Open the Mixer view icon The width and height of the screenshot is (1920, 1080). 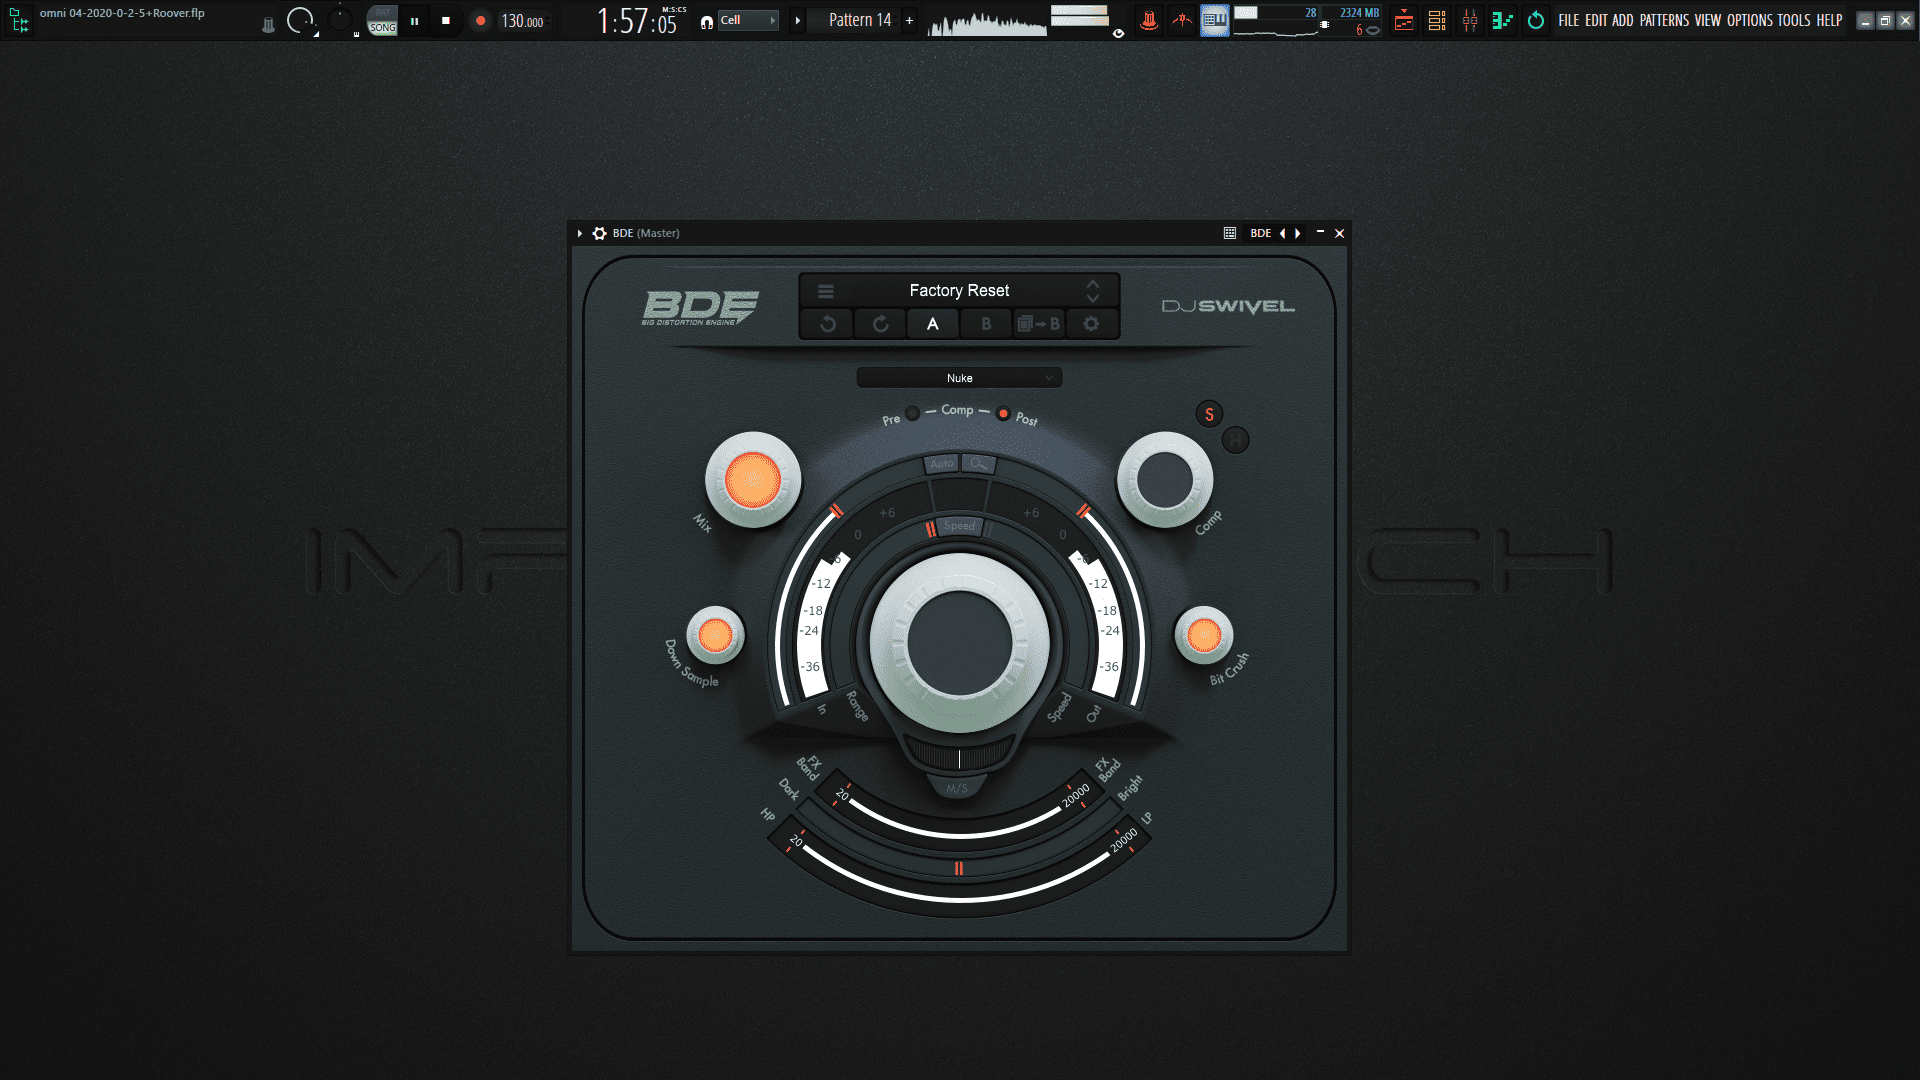pos(1470,20)
